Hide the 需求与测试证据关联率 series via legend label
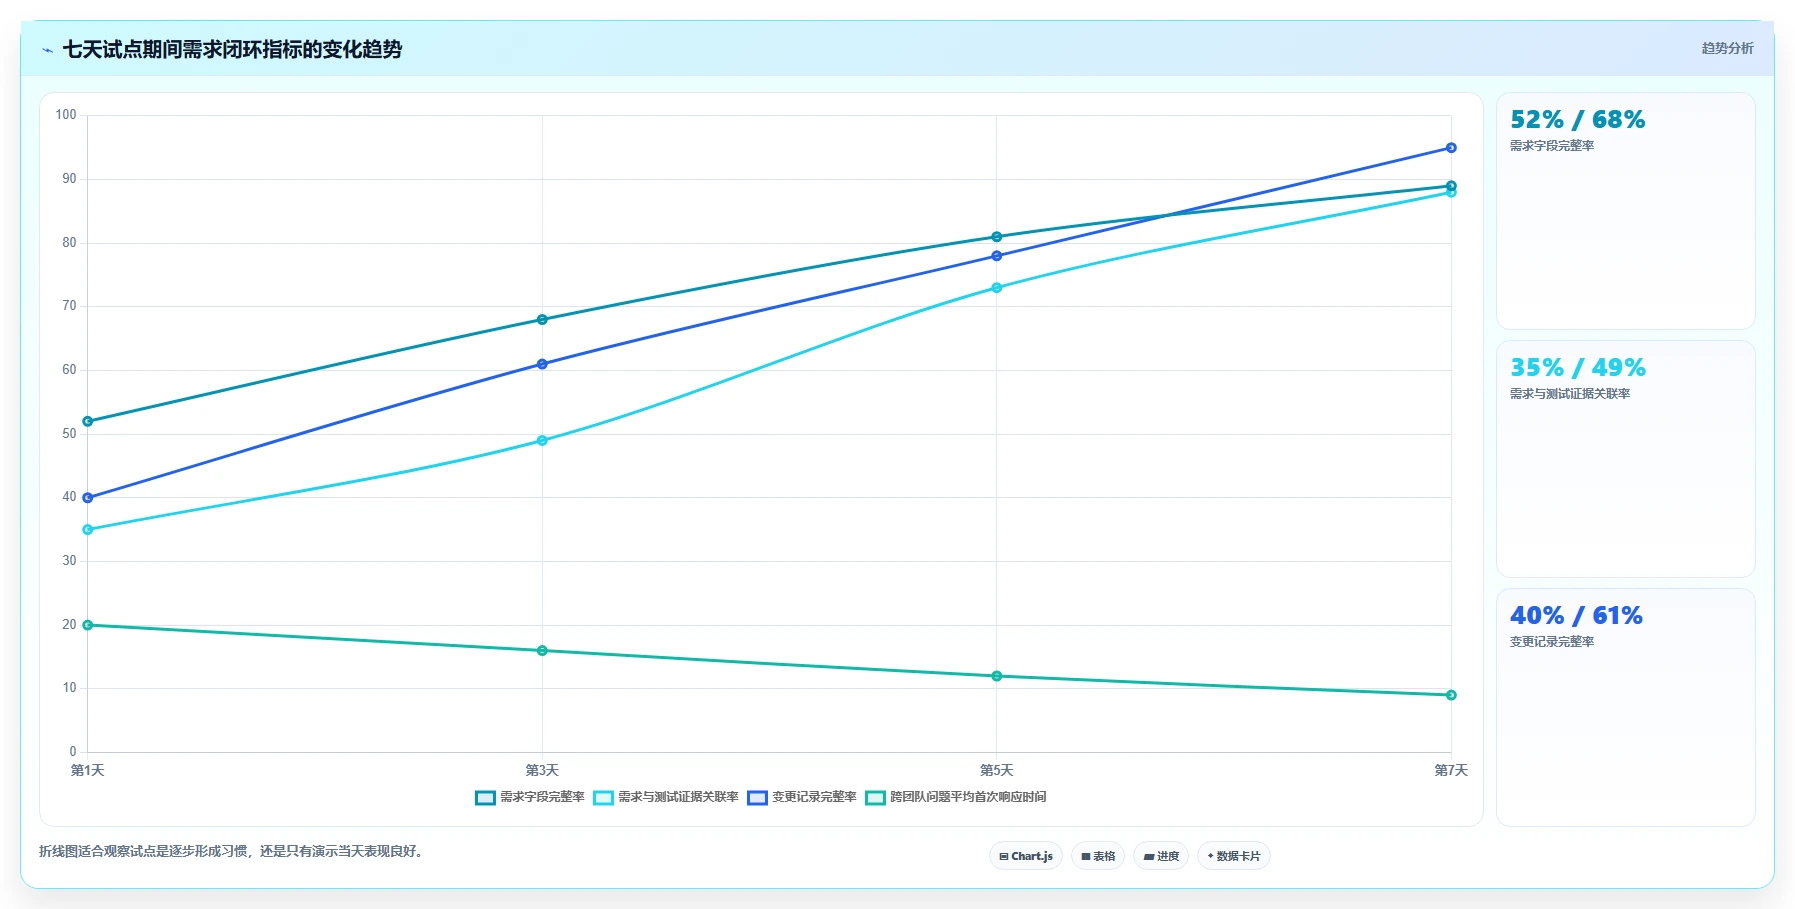 coord(678,797)
